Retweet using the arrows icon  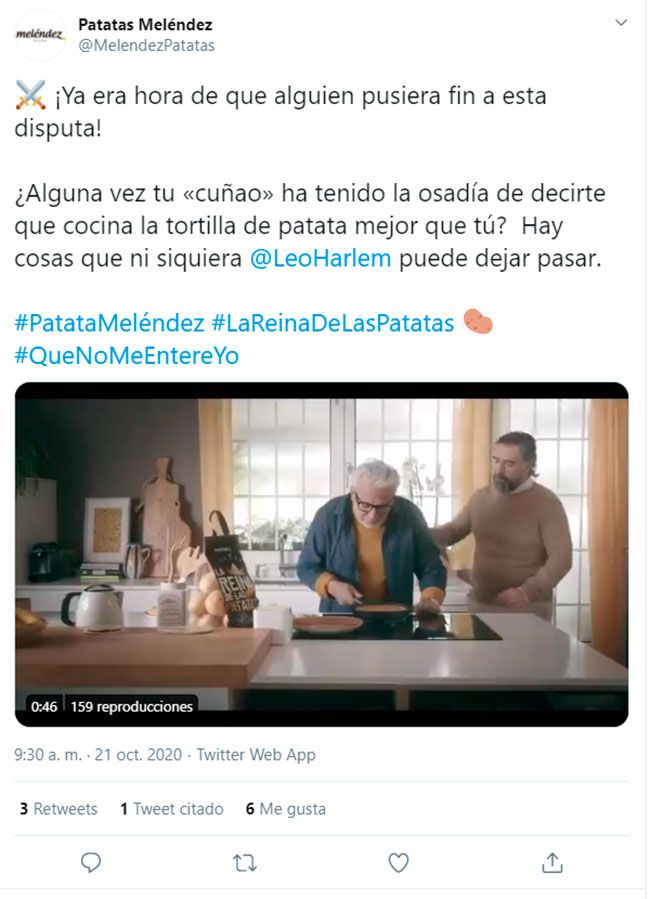click(245, 863)
